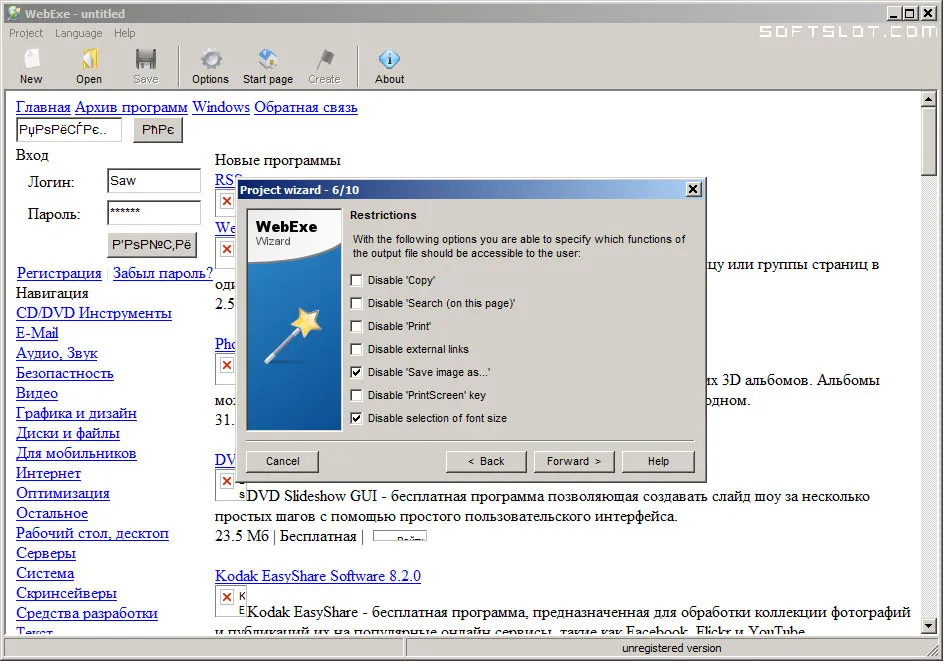
Task: Uncheck Disable 'Save image as...' option
Action: [357, 372]
